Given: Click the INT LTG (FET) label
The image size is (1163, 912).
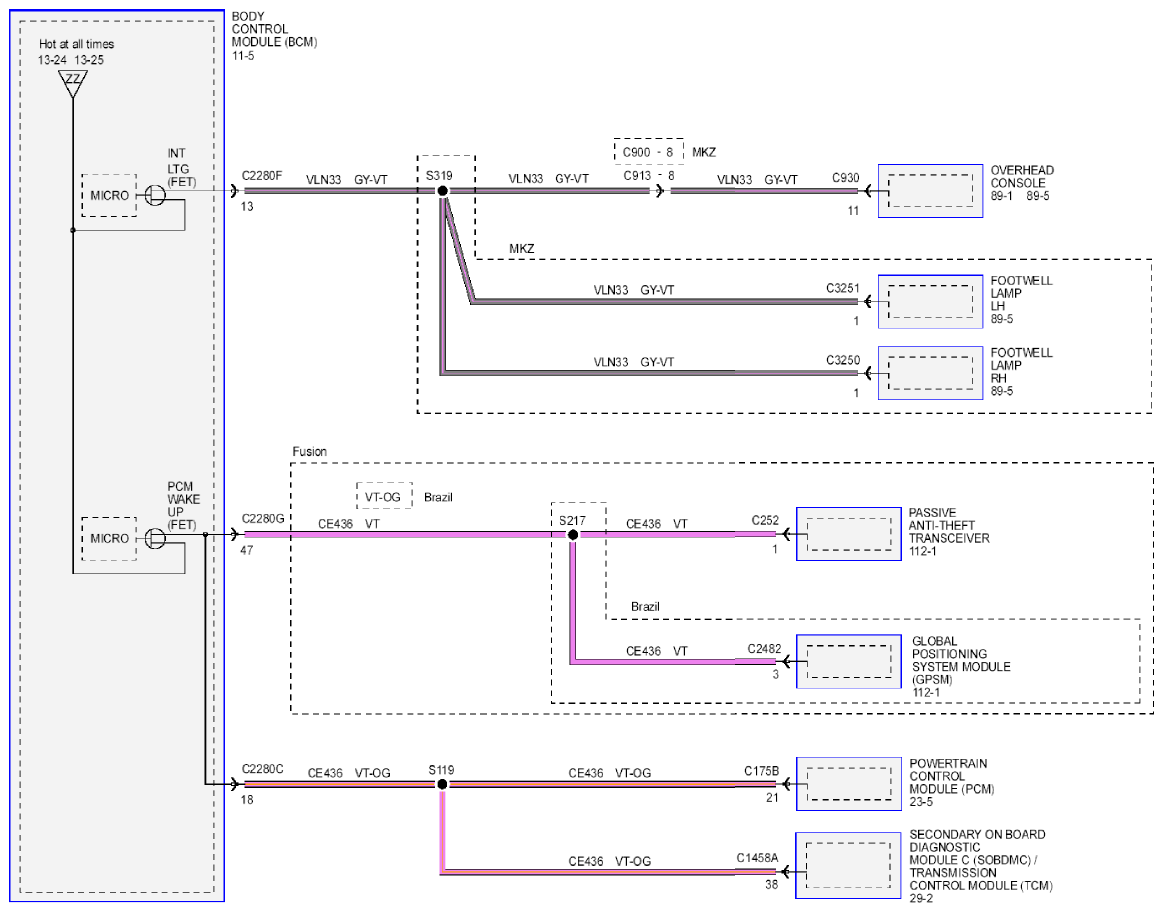Looking at the screenshot, I should pos(181,168).
